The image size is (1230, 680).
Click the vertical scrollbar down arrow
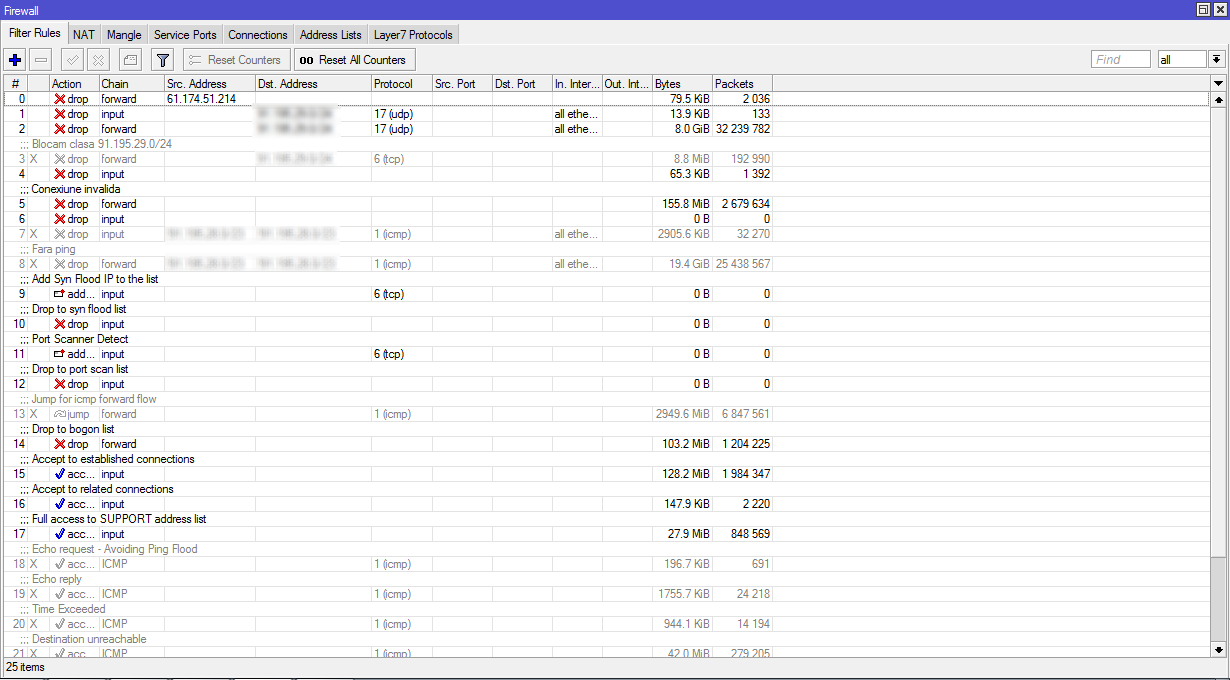(x=1218, y=650)
